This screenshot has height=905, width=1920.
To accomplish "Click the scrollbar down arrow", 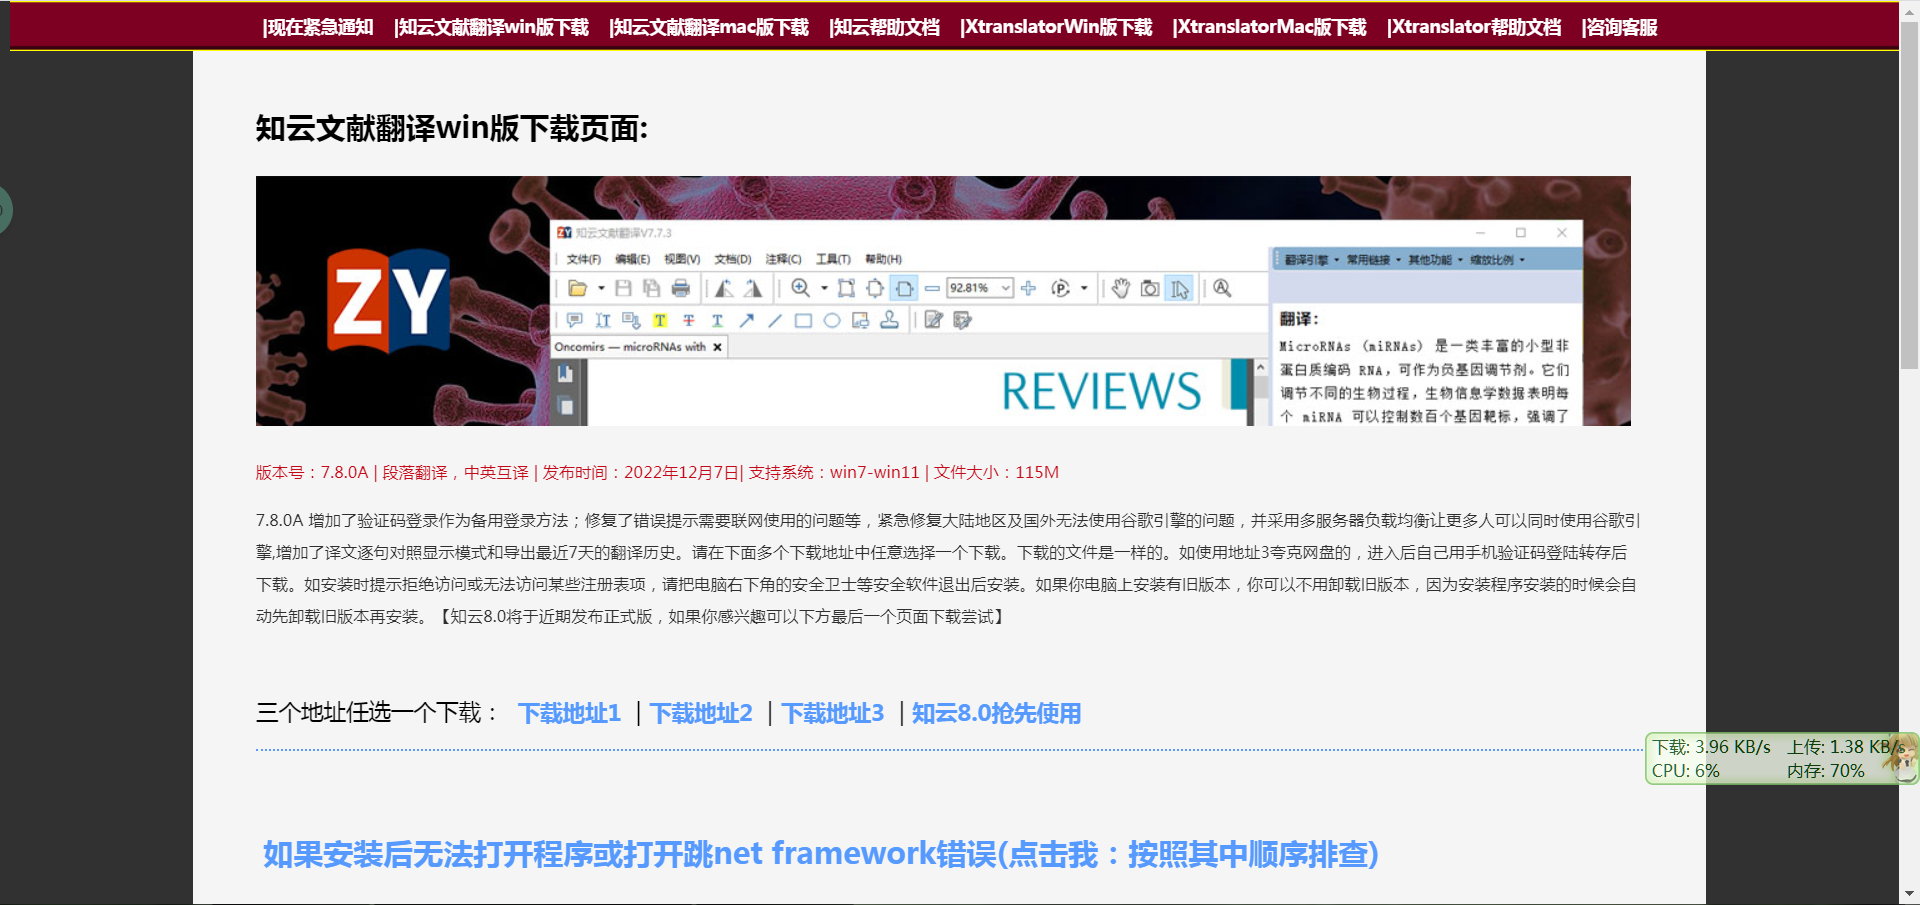I will coord(1909,894).
